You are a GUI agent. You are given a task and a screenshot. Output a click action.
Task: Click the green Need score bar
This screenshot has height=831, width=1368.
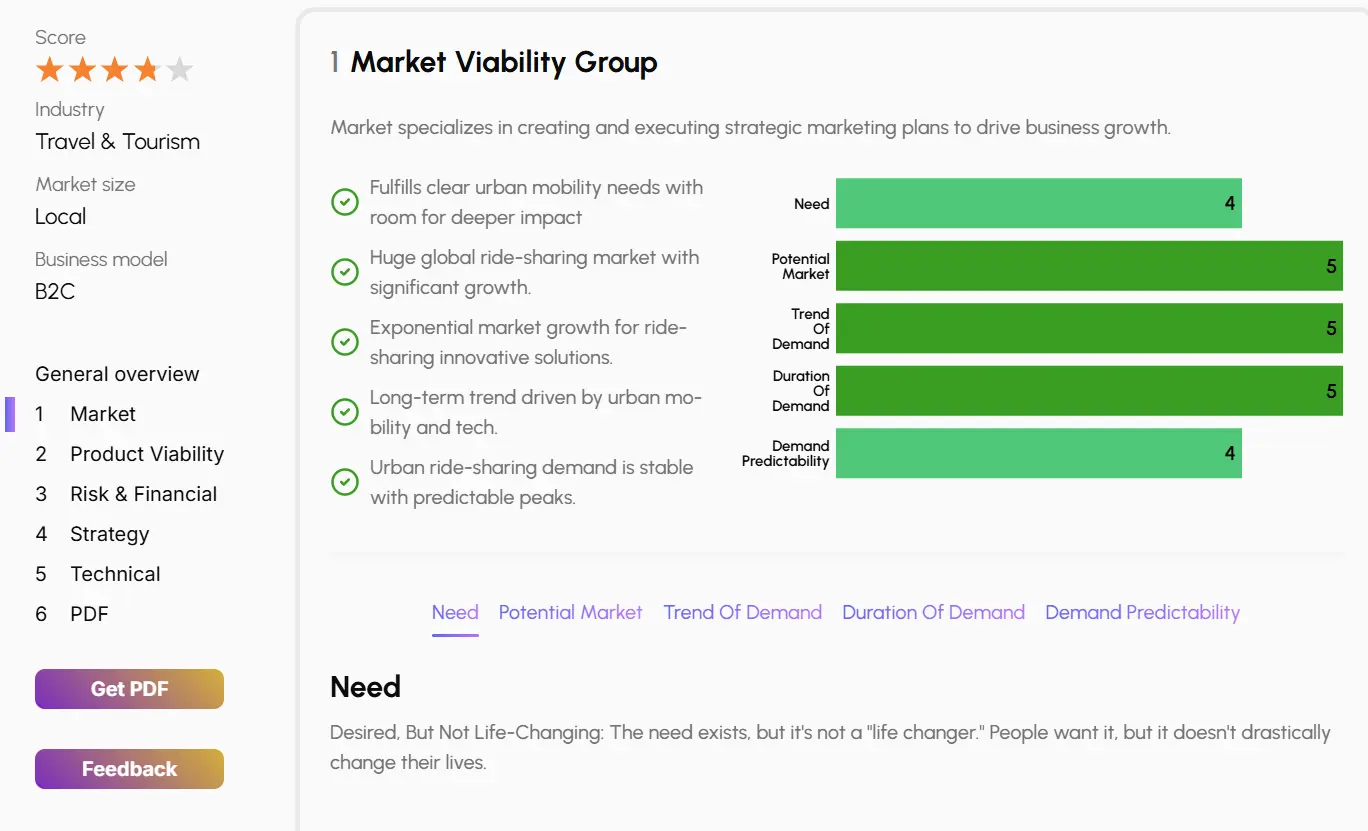[x=1038, y=202]
